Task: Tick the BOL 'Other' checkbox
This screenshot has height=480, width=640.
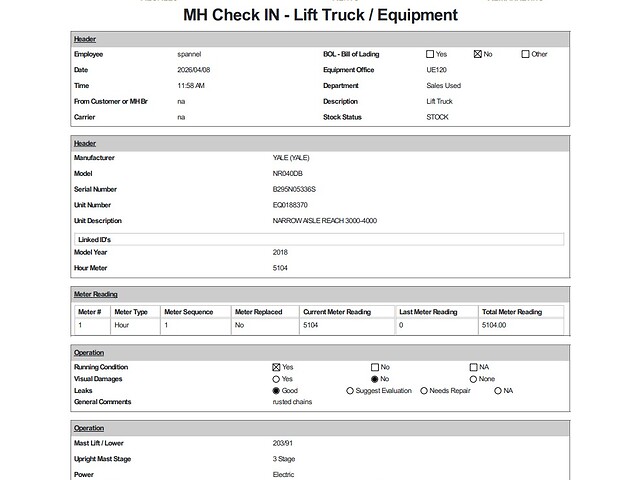Action: click(x=526, y=54)
